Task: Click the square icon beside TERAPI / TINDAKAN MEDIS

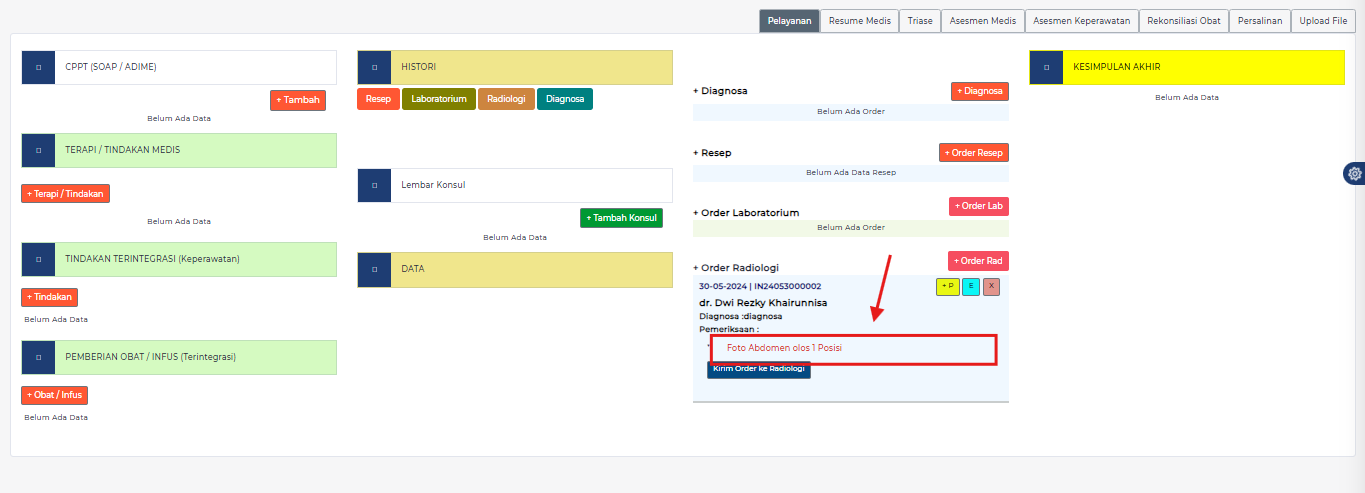Action: 38,150
